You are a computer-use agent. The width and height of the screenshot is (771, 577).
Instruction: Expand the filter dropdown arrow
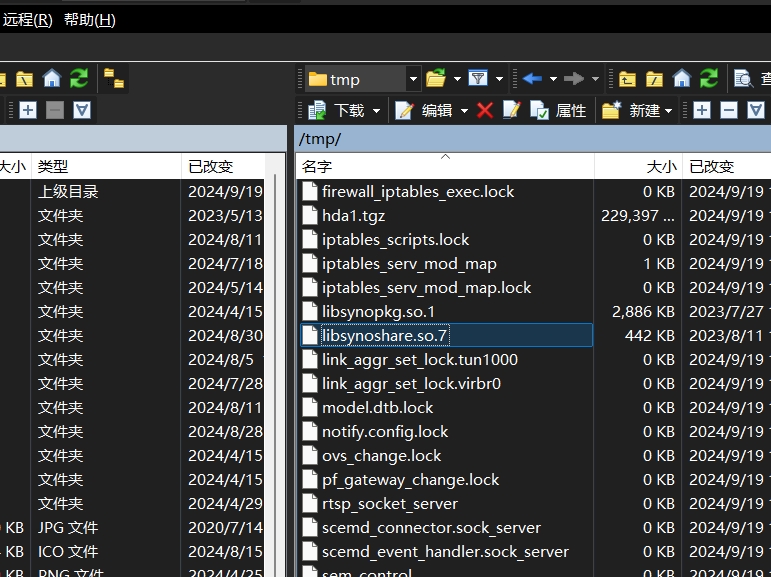[500, 79]
